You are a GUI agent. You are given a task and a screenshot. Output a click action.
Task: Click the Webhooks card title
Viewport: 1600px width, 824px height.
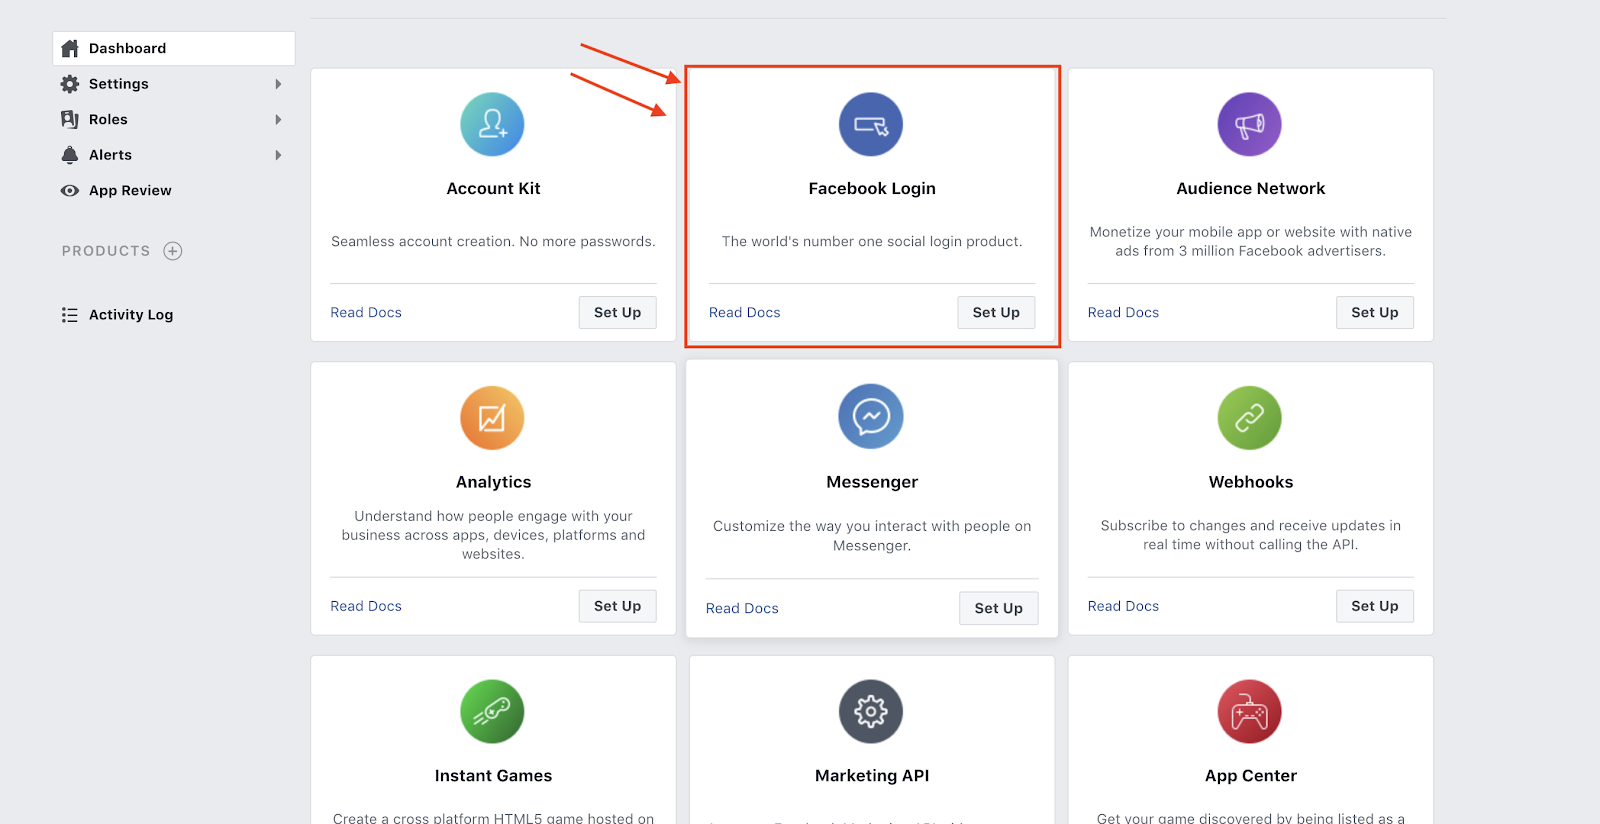(1251, 482)
